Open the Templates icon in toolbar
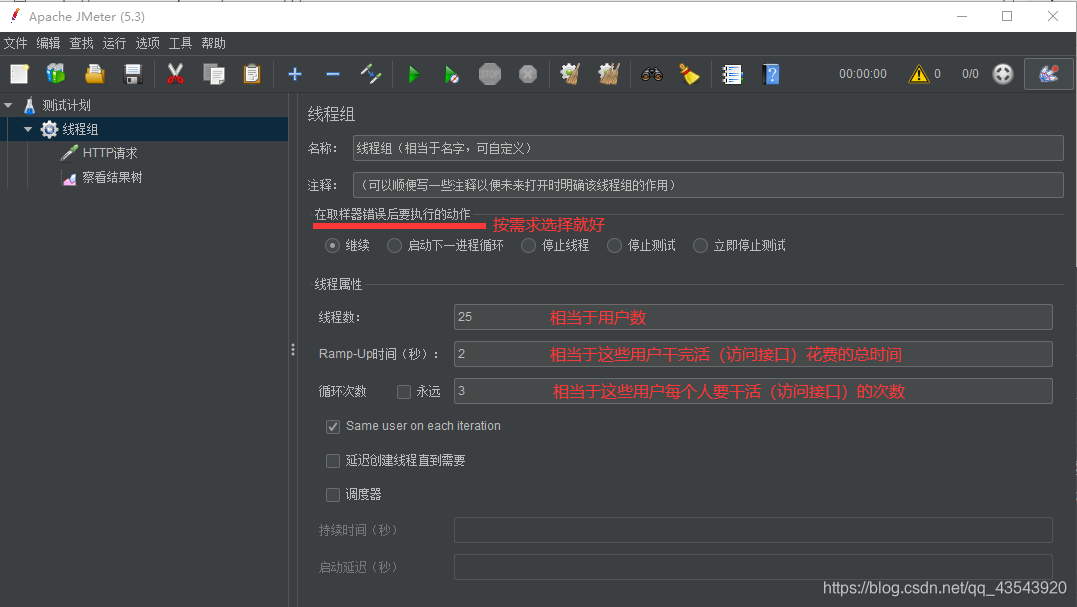The height and width of the screenshot is (607, 1077). [x=56, y=74]
